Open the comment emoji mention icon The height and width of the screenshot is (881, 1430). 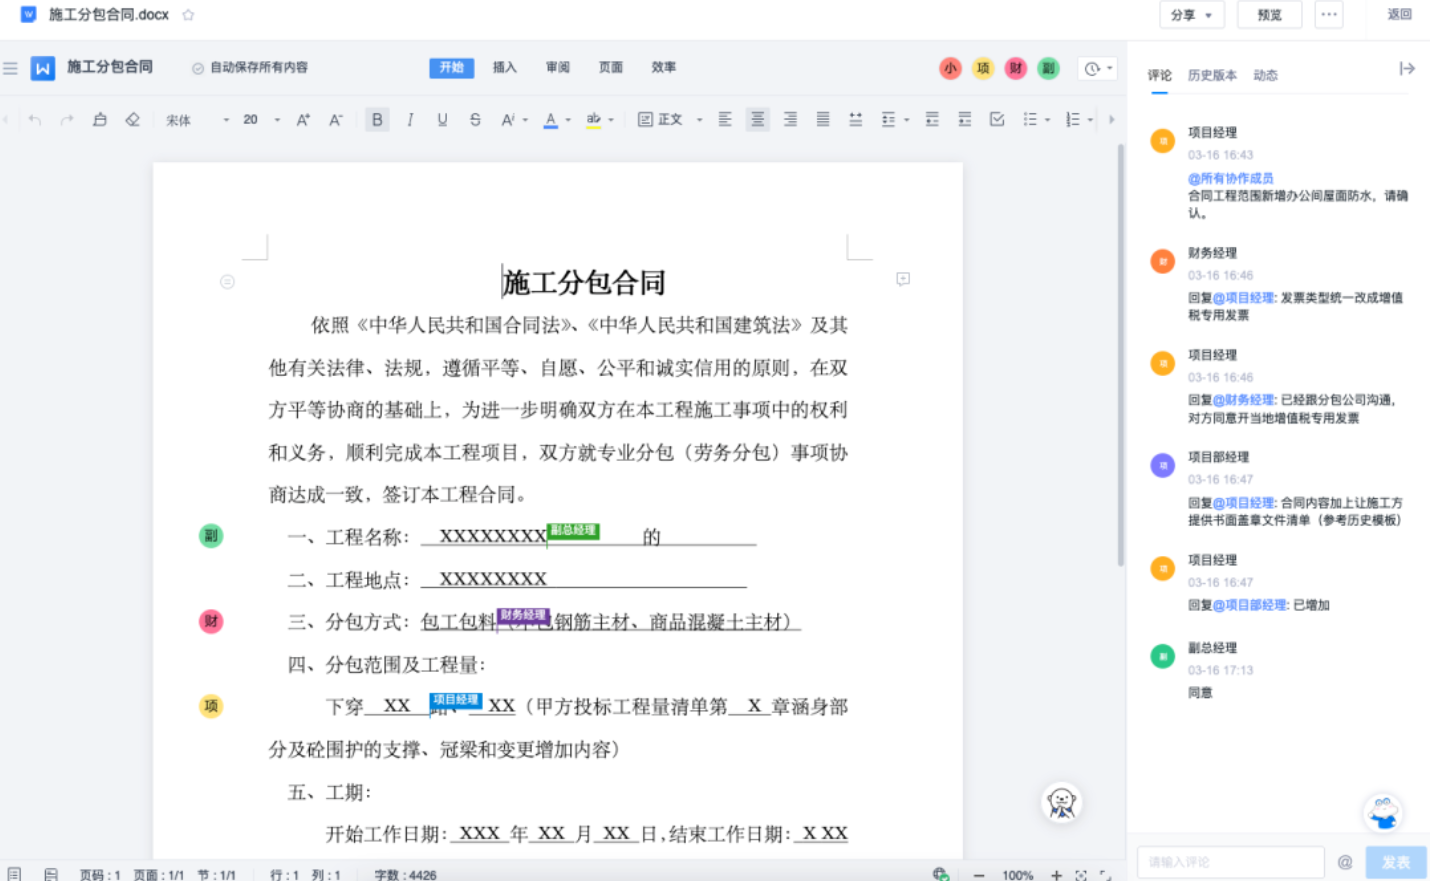(1345, 861)
